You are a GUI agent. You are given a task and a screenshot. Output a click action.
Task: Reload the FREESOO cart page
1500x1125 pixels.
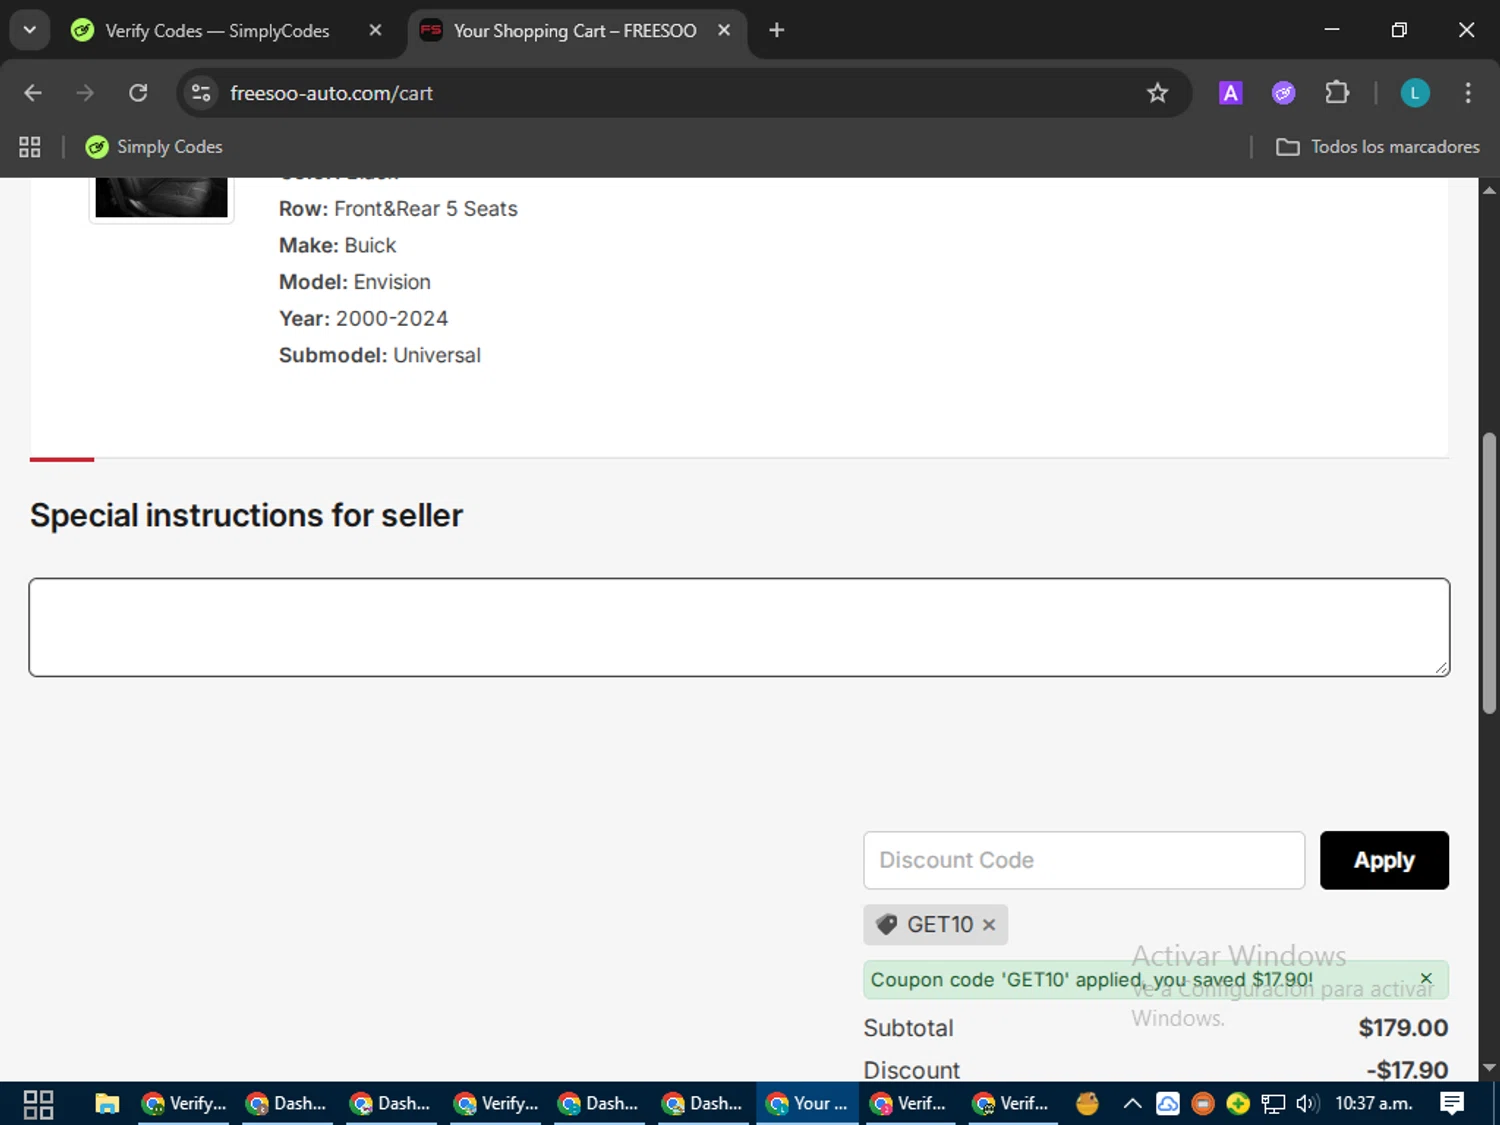138,93
